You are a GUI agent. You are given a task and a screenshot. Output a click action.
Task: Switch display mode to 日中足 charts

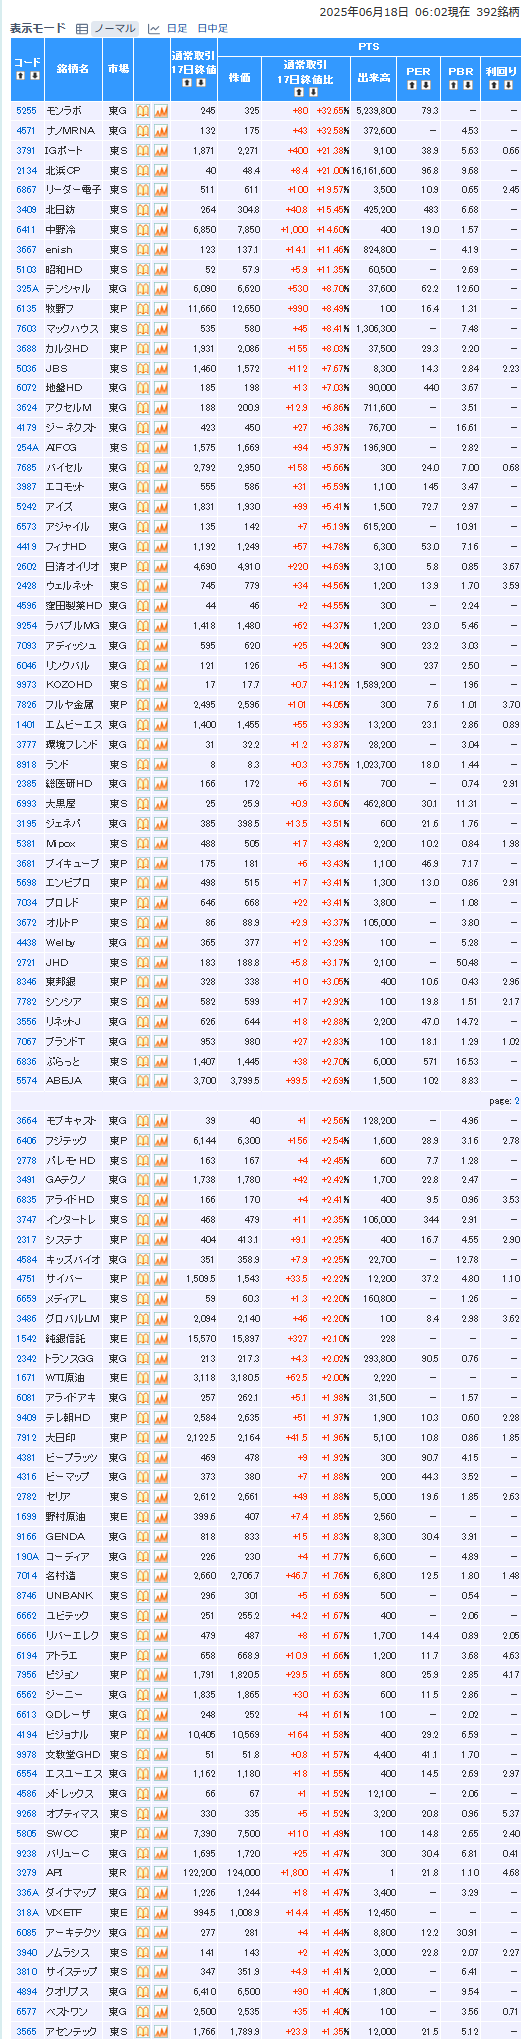point(212,29)
